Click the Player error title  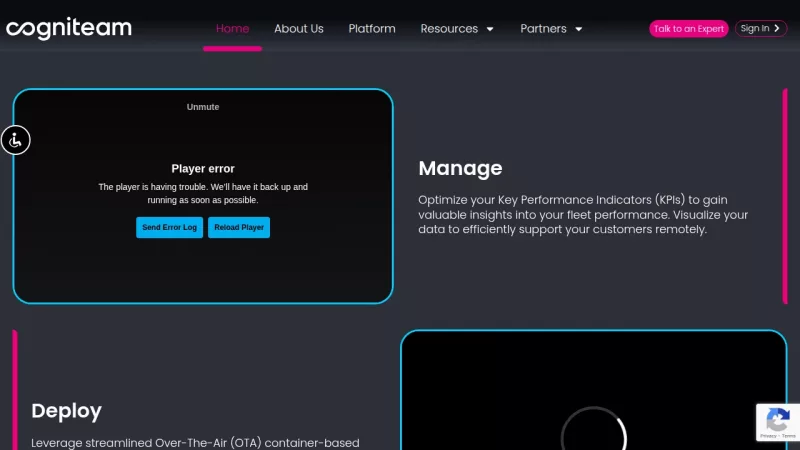coord(203,169)
